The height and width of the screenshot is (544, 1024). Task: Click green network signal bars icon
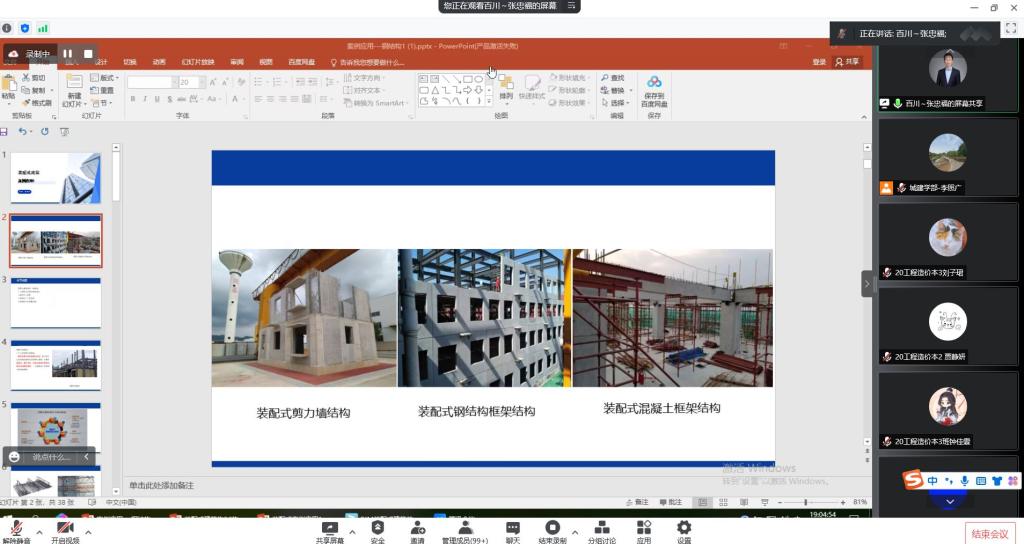point(42,28)
